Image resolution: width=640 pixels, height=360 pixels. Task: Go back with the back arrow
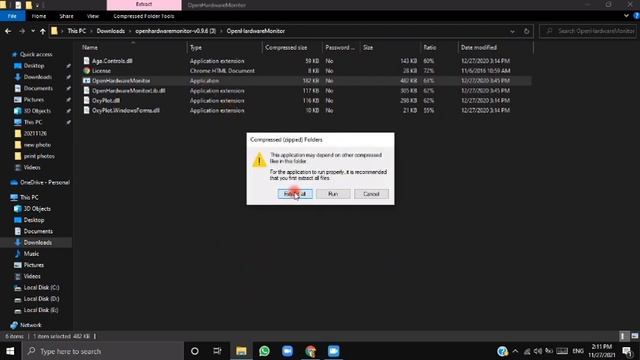(8, 31)
